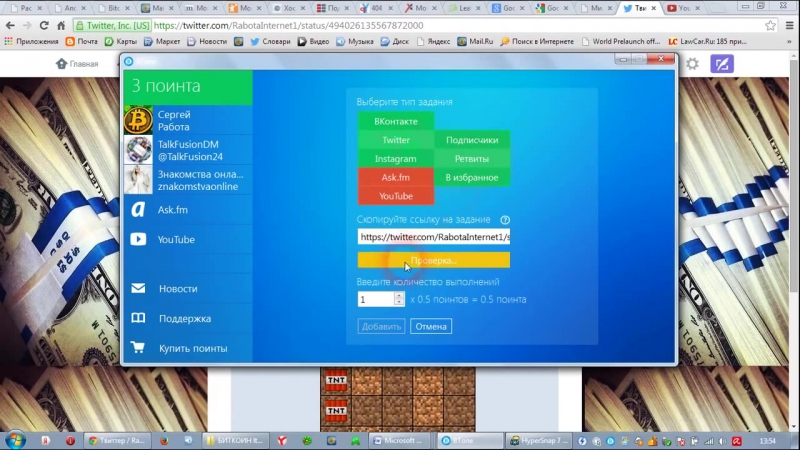Open Firefox from the taskbar
Image resolution: width=800 pixels, height=450 pixels.
(164, 440)
